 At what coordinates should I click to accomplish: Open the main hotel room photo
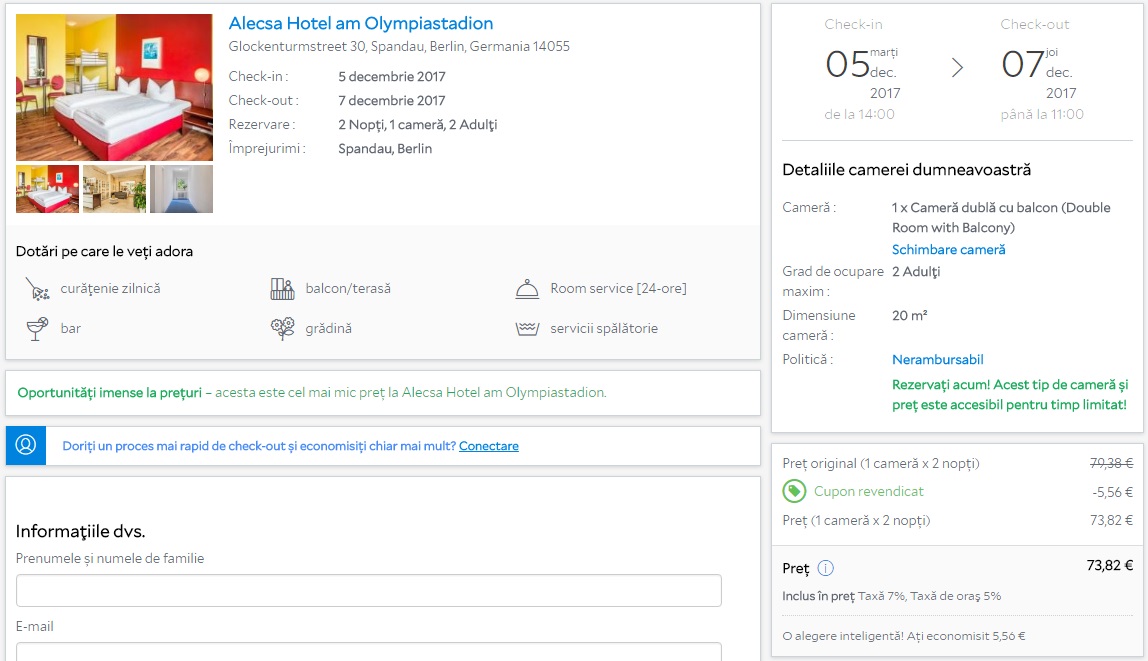point(114,87)
